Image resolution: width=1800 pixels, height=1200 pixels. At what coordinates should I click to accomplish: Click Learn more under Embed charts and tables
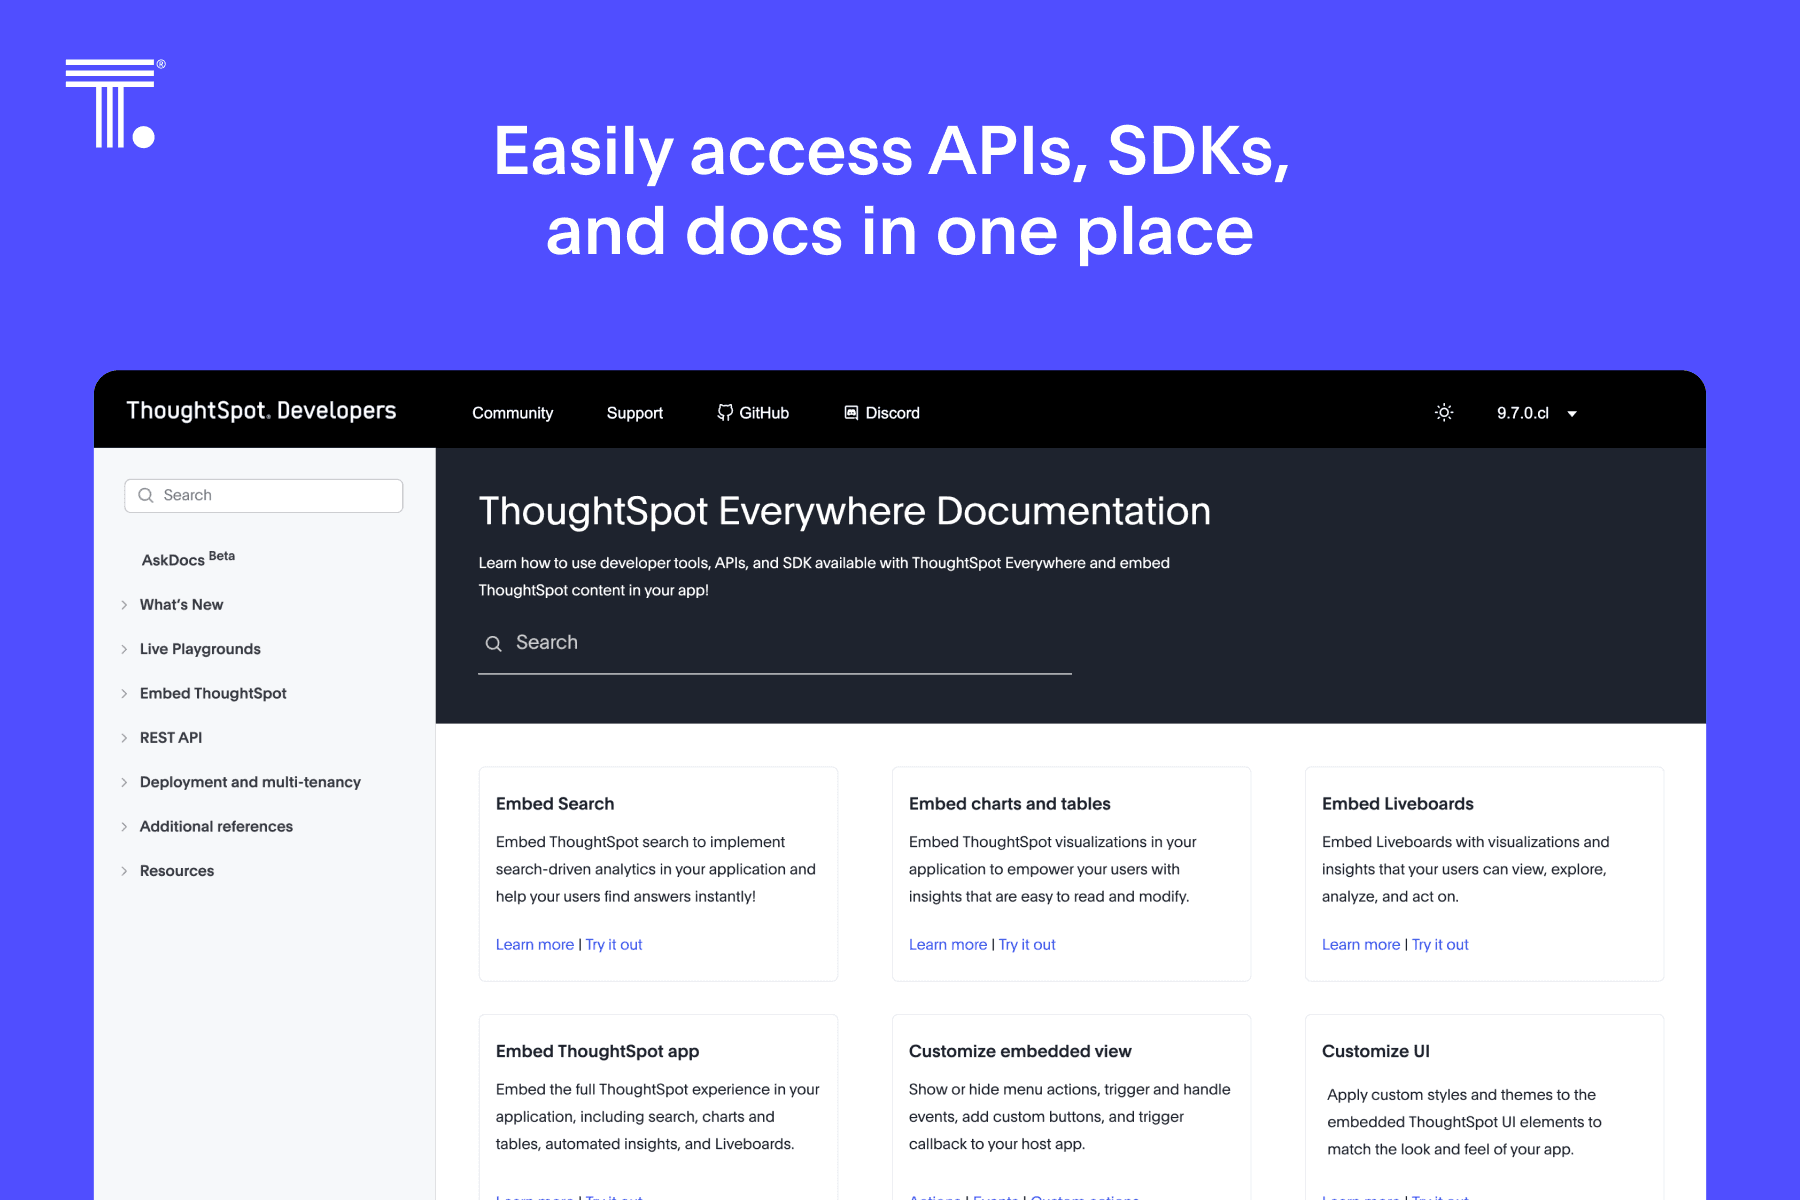pyautogui.click(x=947, y=945)
